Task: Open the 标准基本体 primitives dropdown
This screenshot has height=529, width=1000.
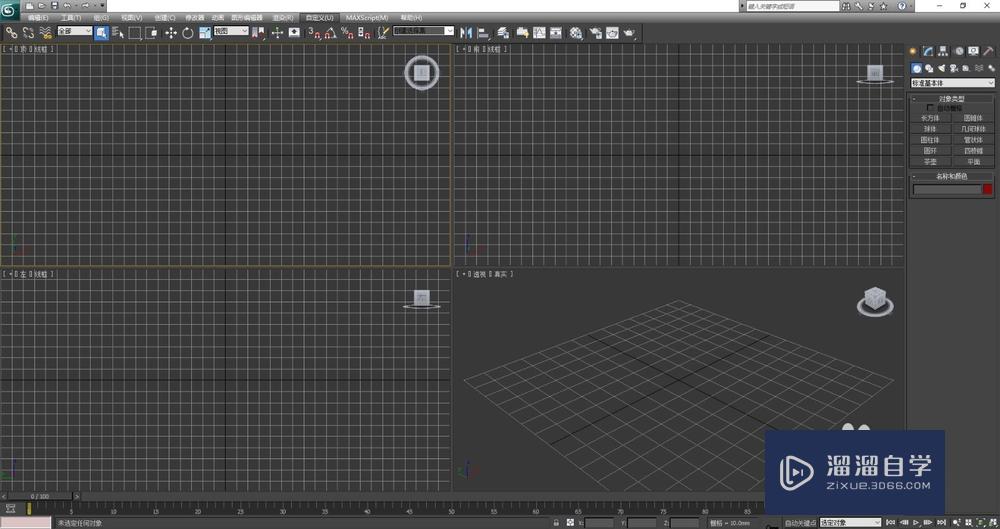Action: [x=952, y=83]
